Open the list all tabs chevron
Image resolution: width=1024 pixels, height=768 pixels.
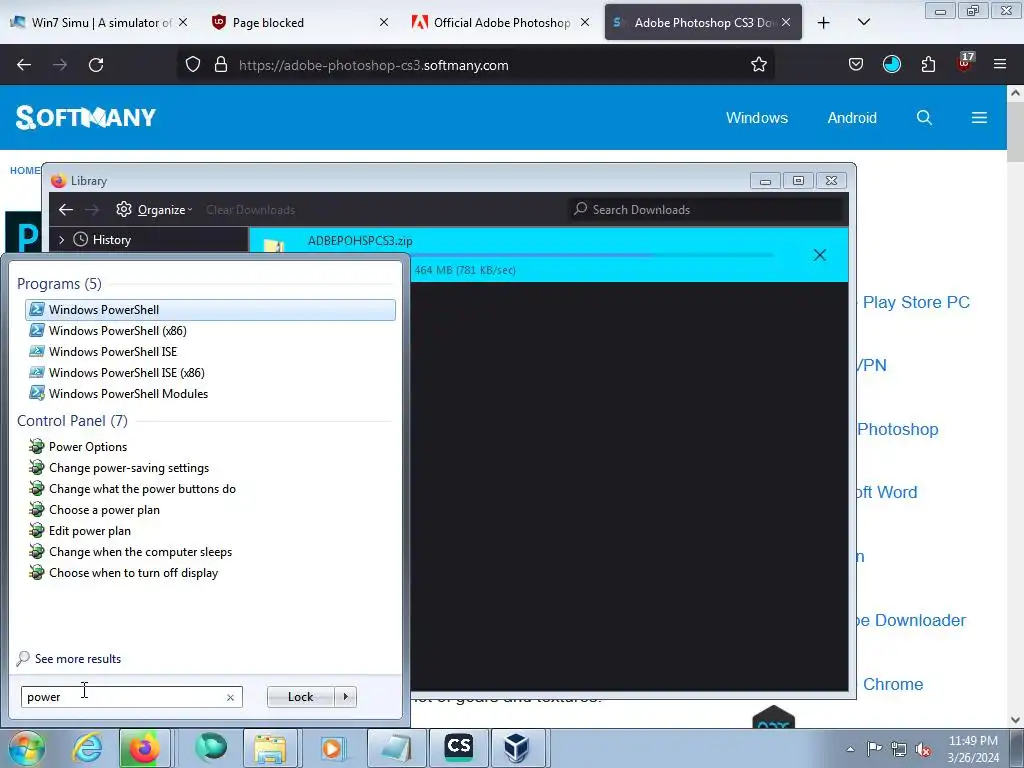tap(863, 22)
